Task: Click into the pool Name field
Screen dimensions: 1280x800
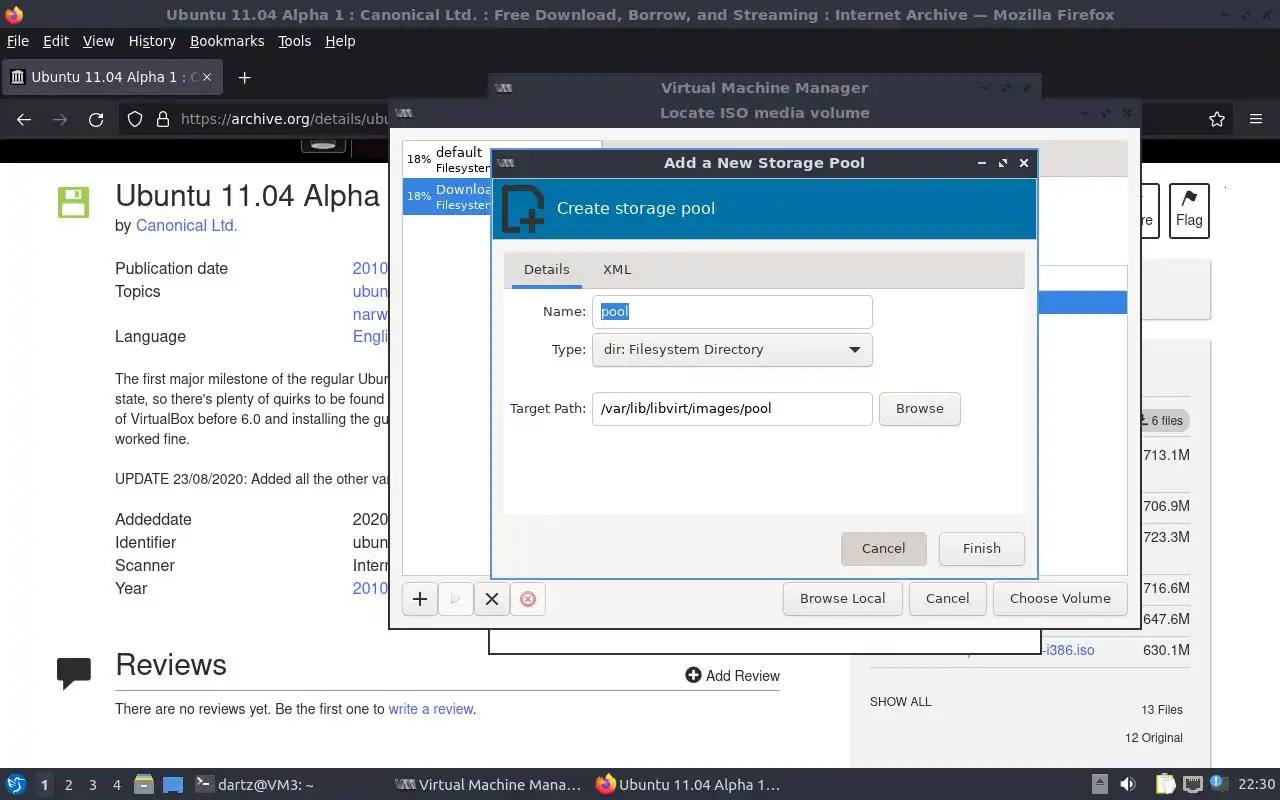Action: click(732, 312)
